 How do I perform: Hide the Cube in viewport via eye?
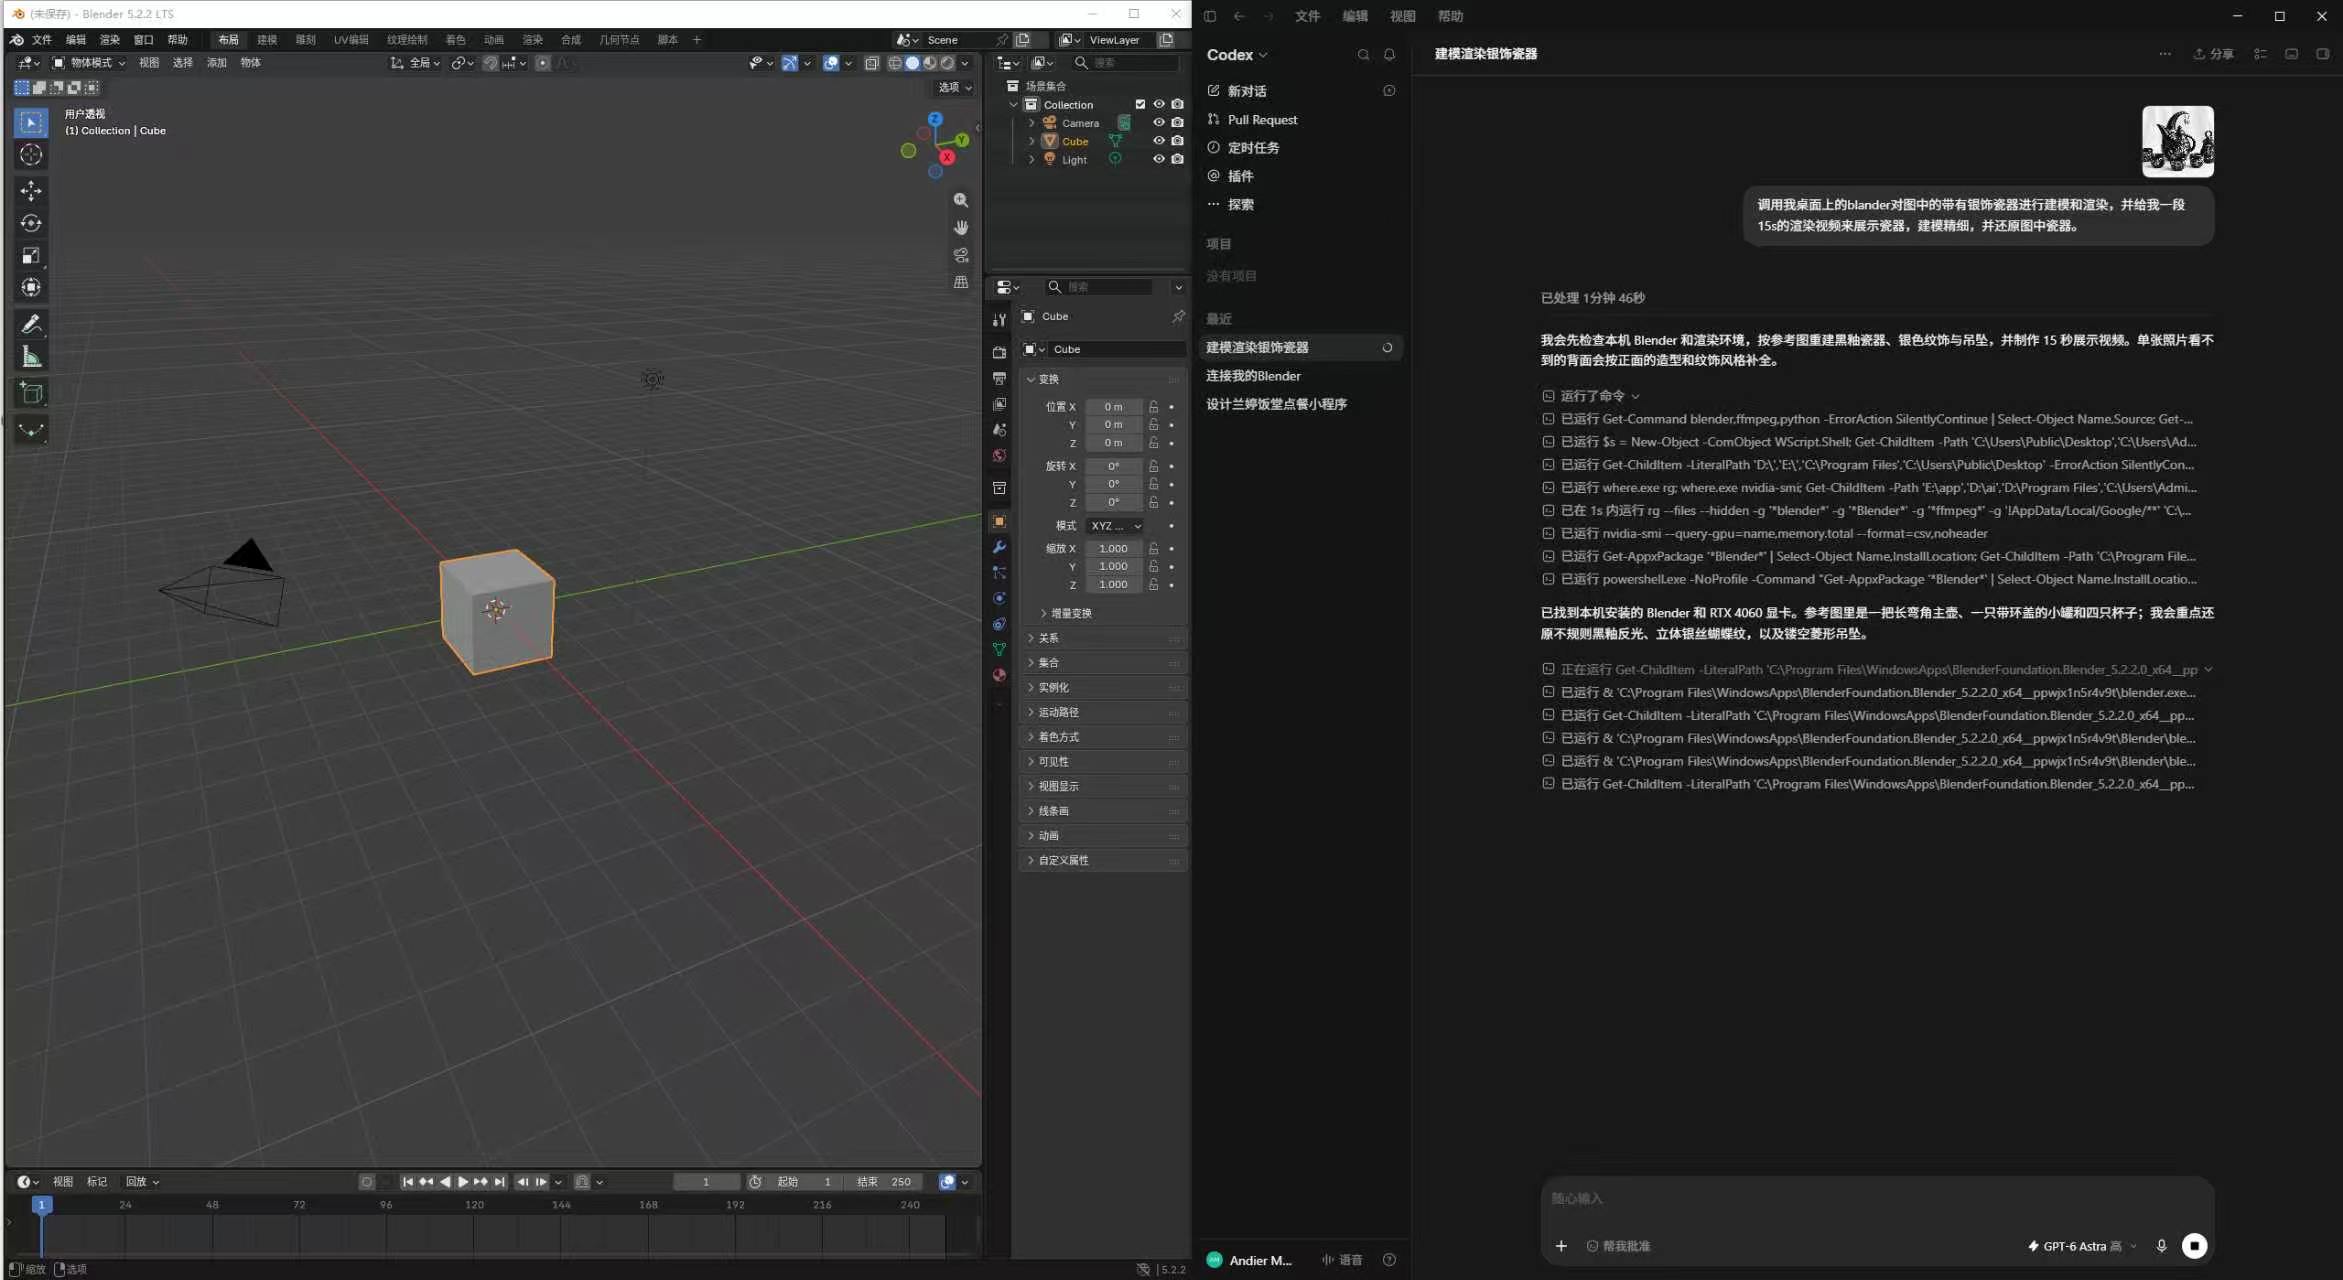1159,141
